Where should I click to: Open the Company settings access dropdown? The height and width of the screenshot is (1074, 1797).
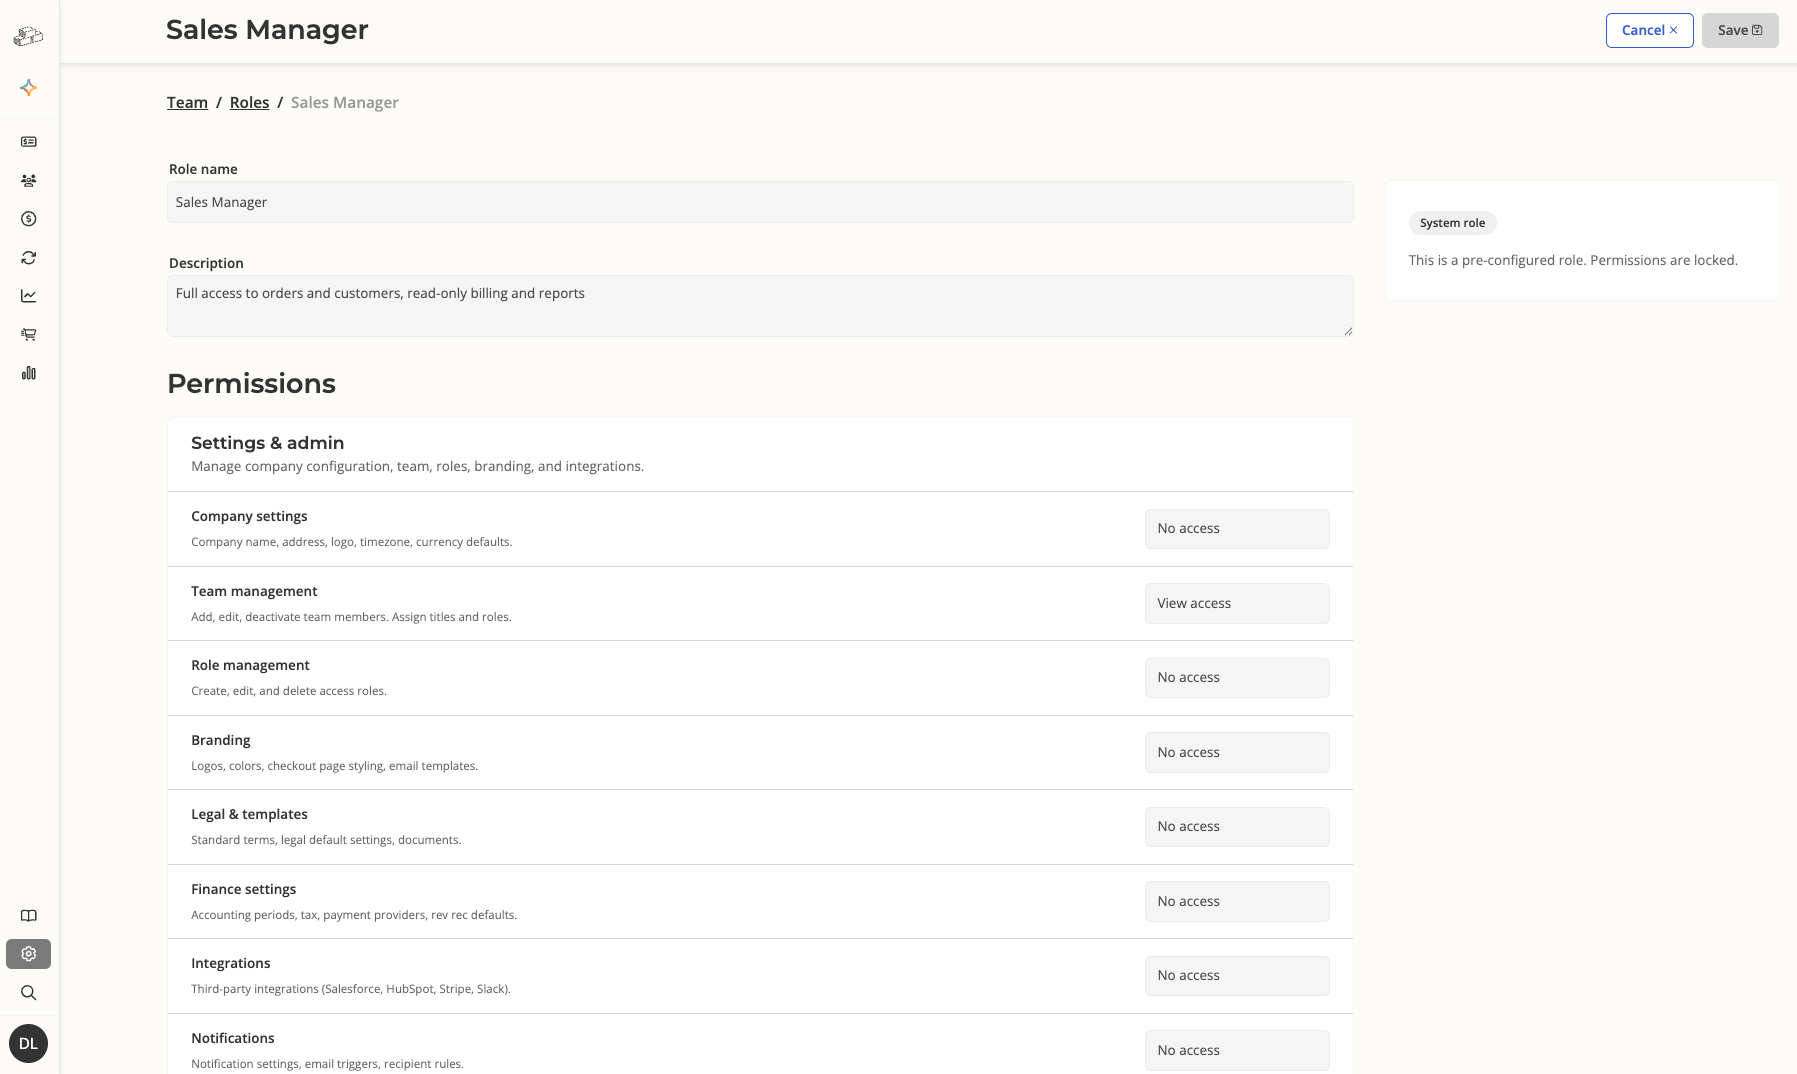tap(1237, 529)
